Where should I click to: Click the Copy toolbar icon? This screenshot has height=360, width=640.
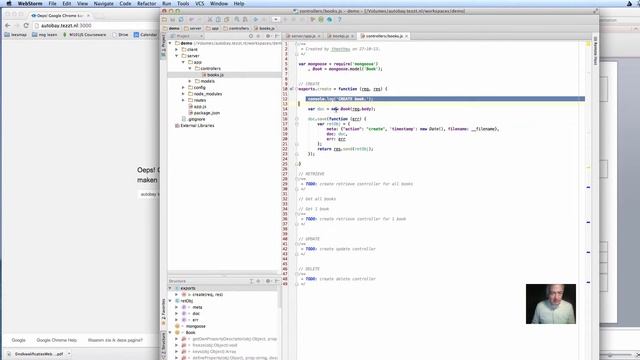(218, 20)
